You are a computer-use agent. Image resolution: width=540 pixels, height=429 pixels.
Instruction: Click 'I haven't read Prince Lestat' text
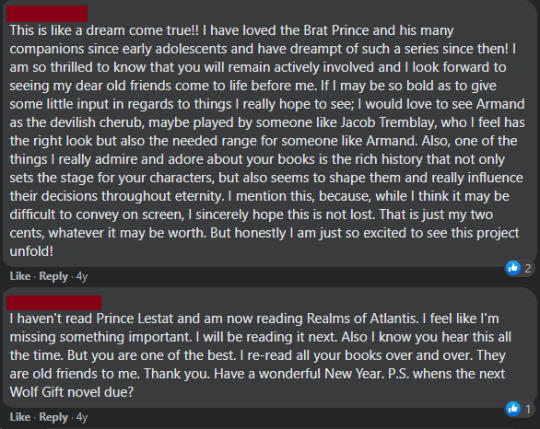click(x=91, y=318)
